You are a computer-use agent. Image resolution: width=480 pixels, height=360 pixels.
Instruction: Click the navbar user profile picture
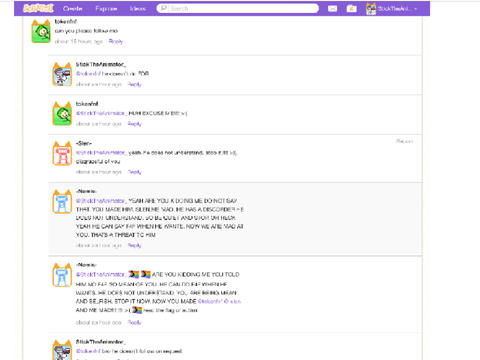point(371,9)
